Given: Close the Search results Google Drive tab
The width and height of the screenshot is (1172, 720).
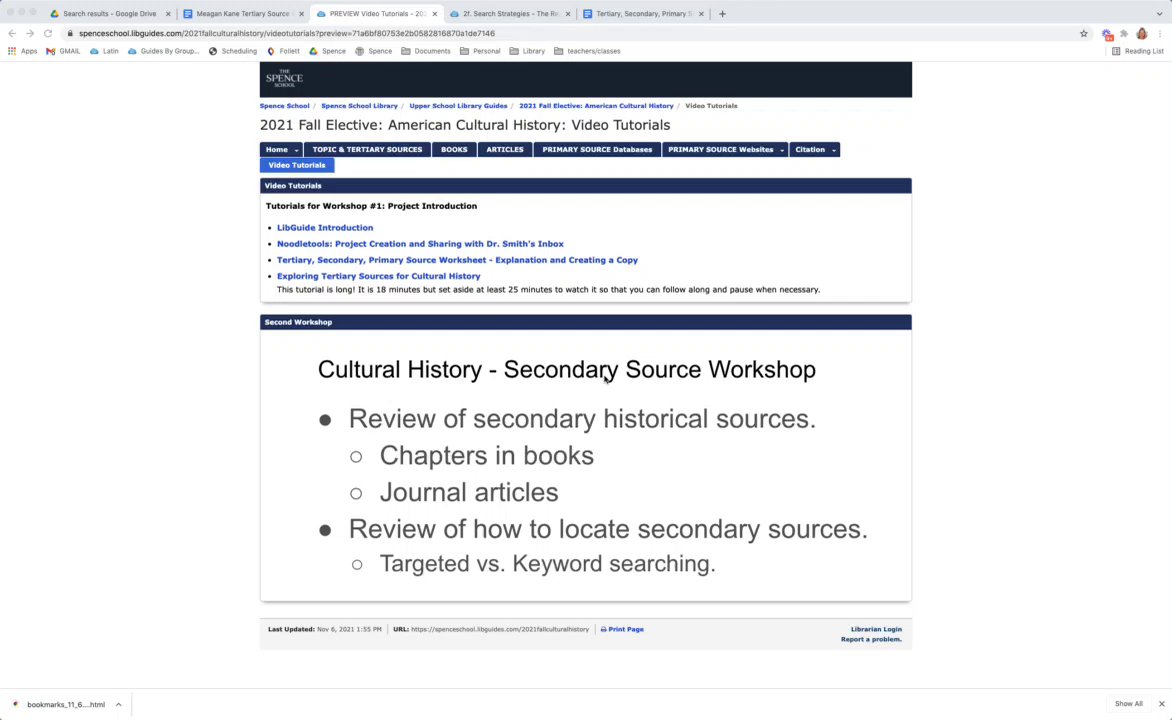Looking at the screenshot, I should click(x=167, y=13).
